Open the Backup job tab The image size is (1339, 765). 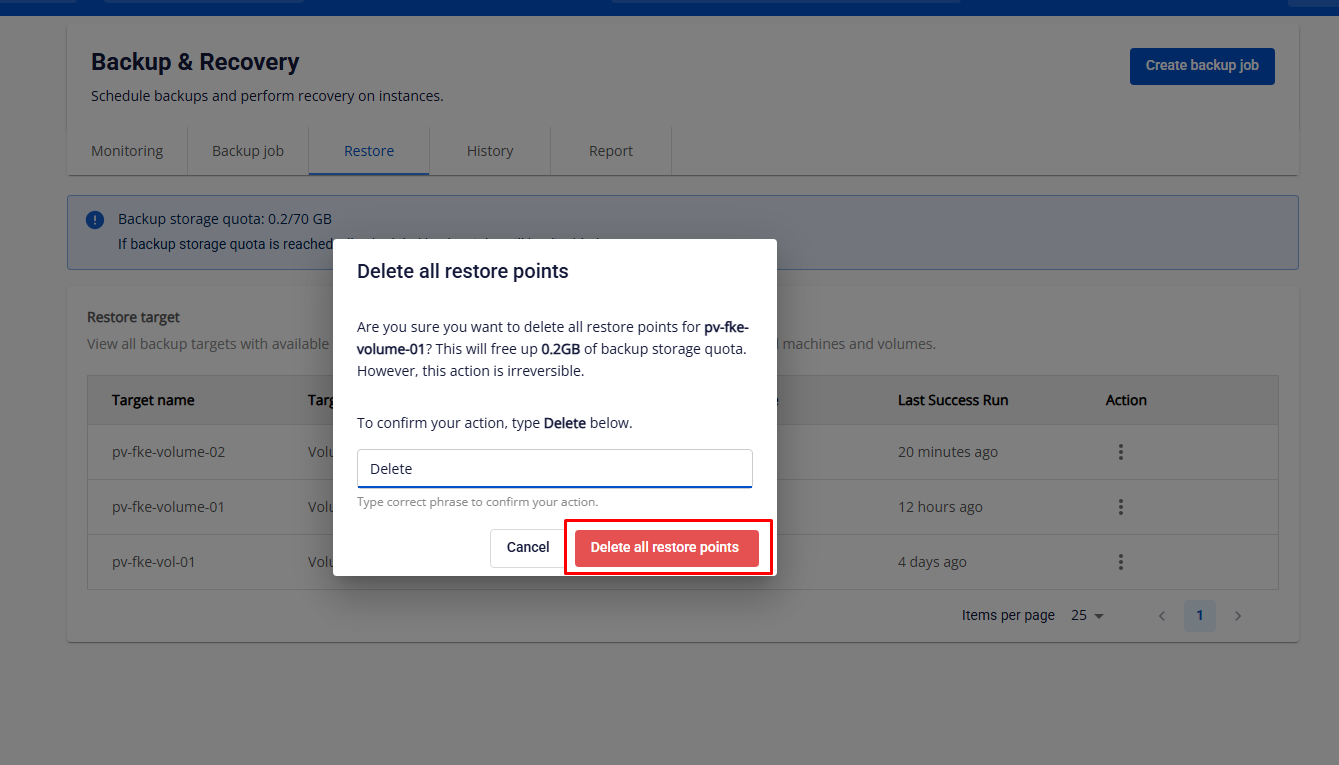(x=248, y=151)
